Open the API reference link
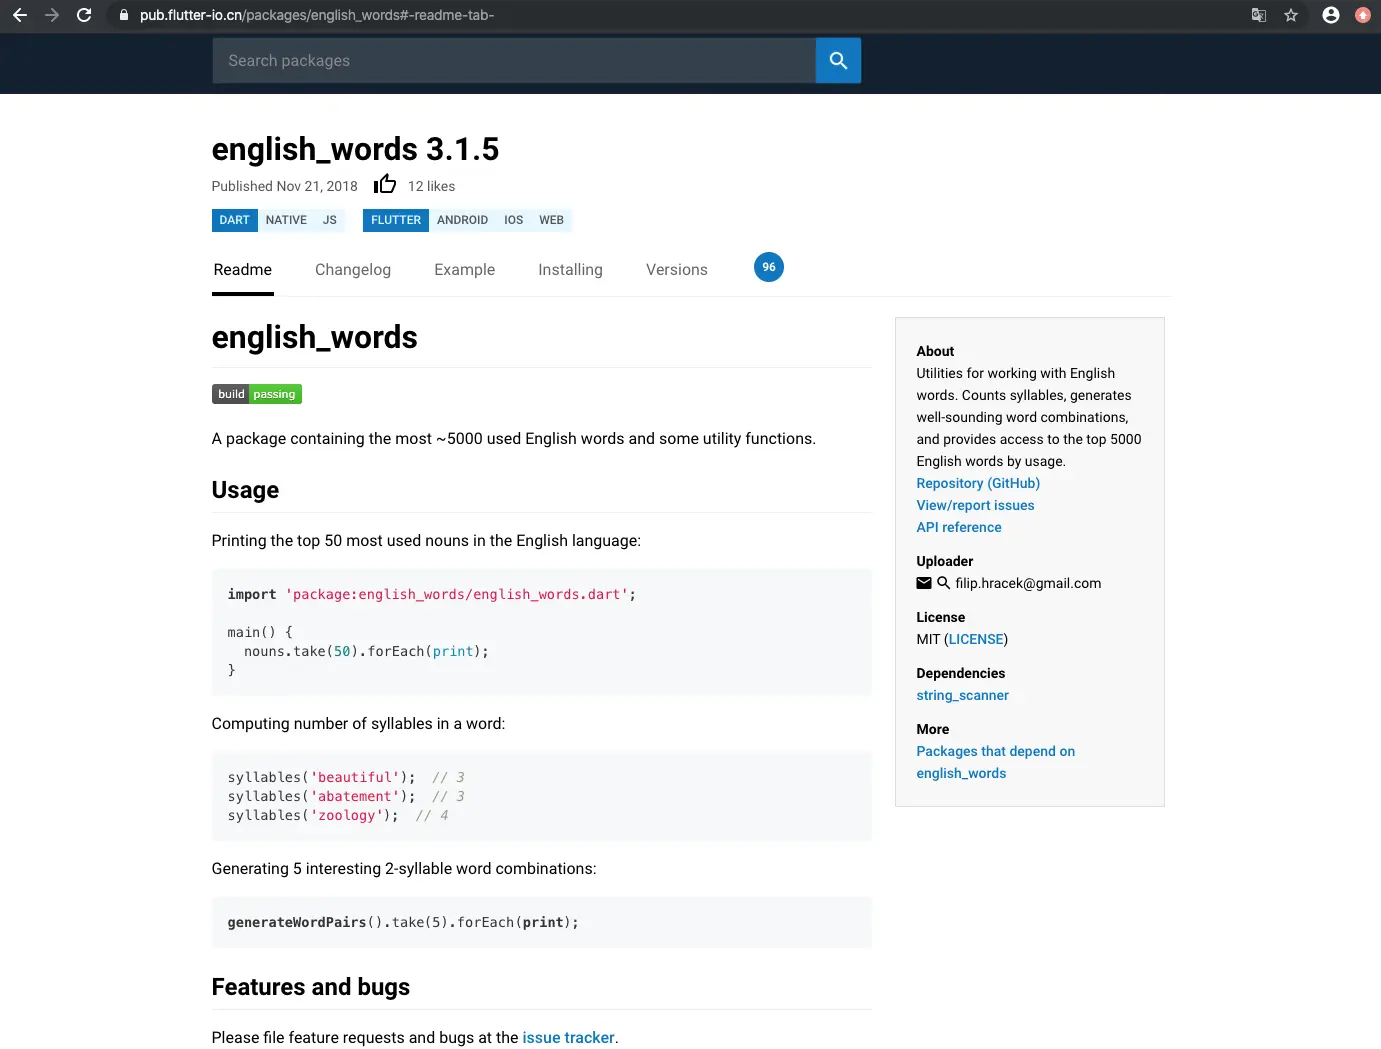The width and height of the screenshot is (1381, 1049). 959,527
